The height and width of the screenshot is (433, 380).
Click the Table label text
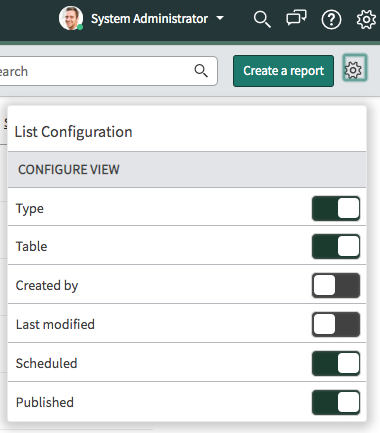click(x=31, y=246)
